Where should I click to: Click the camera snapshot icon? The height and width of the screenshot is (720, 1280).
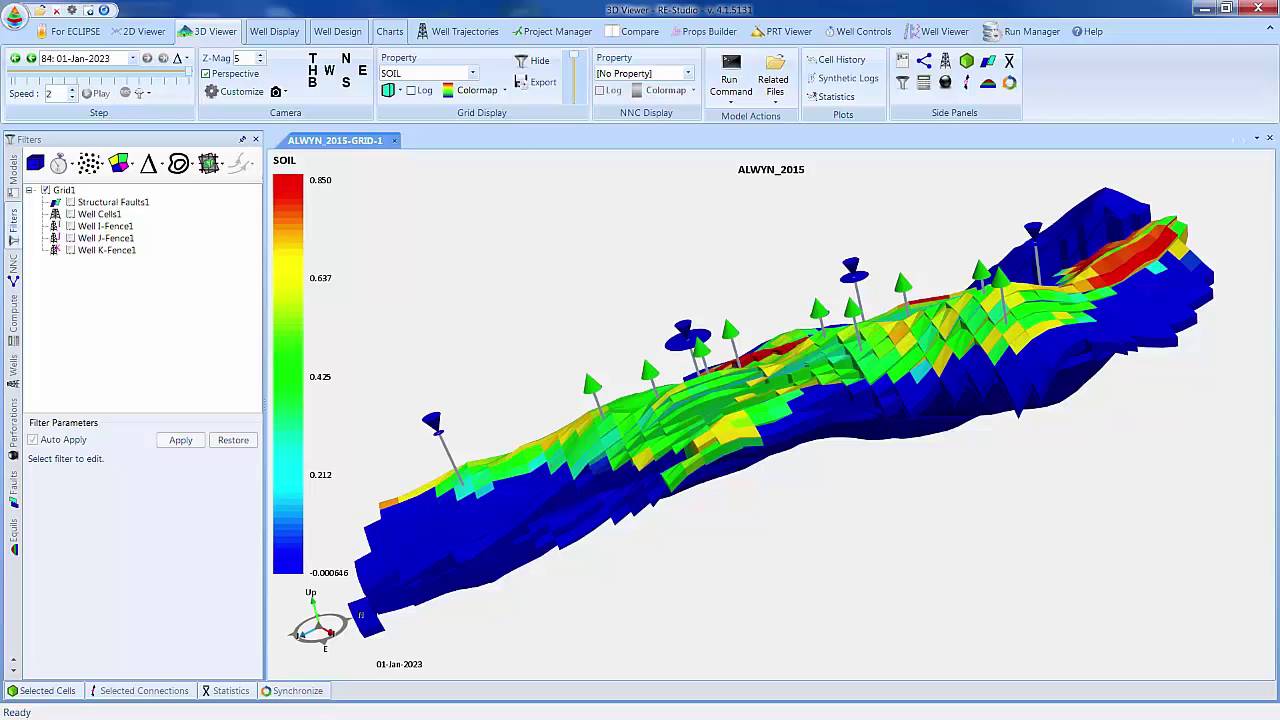point(276,92)
